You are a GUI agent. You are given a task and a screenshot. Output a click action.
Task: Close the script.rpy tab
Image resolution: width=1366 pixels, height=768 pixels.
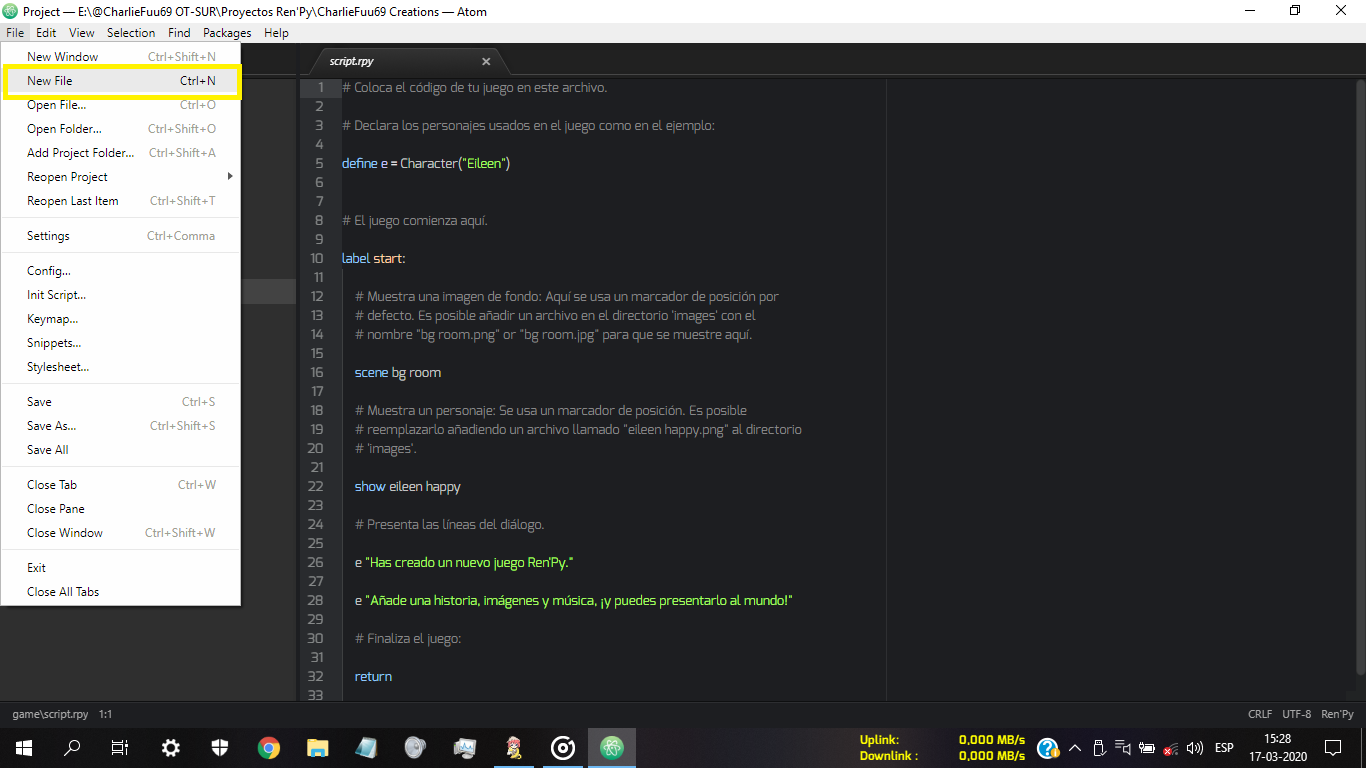pos(486,62)
